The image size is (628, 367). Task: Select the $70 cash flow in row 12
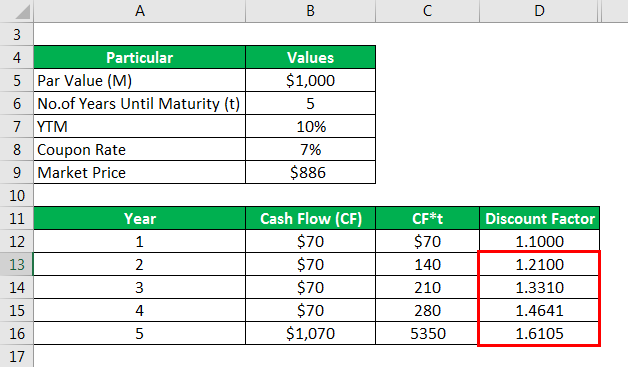point(310,242)
